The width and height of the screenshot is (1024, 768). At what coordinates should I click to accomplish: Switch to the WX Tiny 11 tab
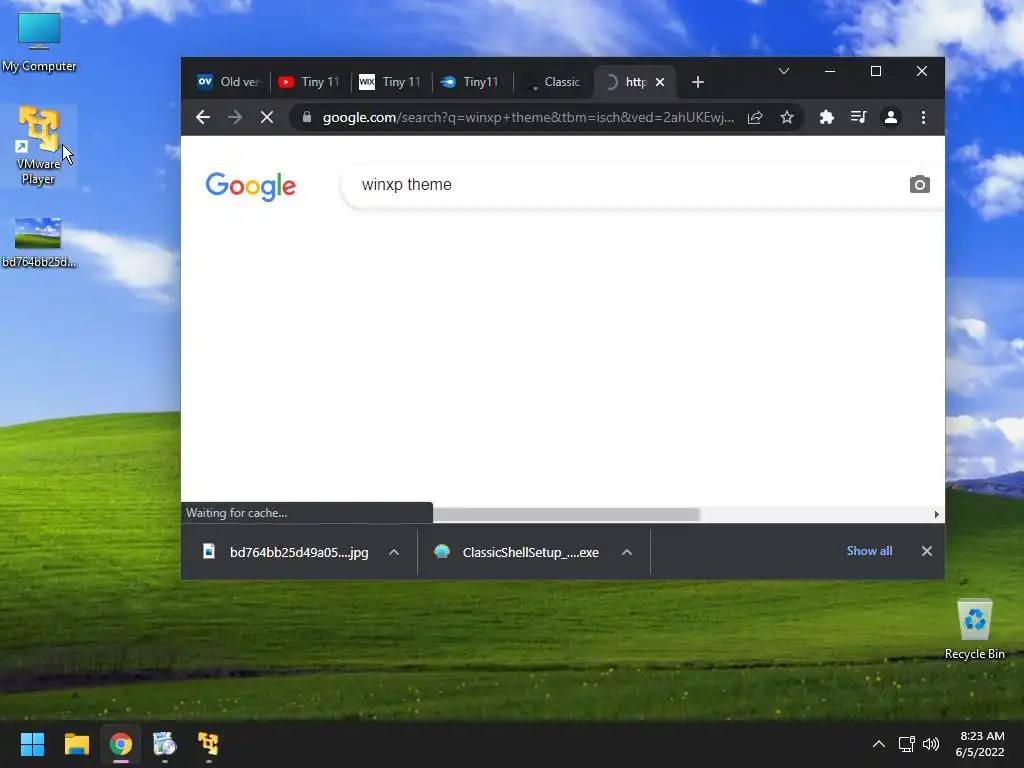coord(391,82)
